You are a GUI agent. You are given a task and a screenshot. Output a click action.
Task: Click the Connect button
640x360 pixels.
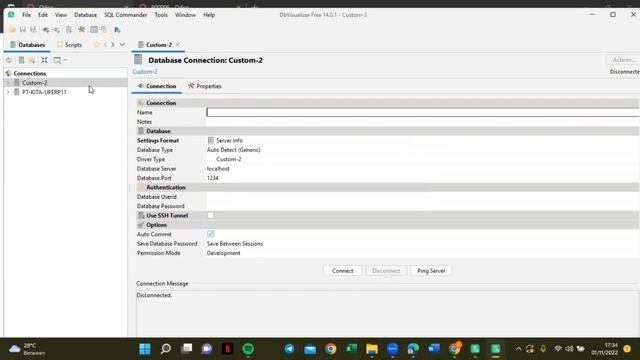pos(342,271)
